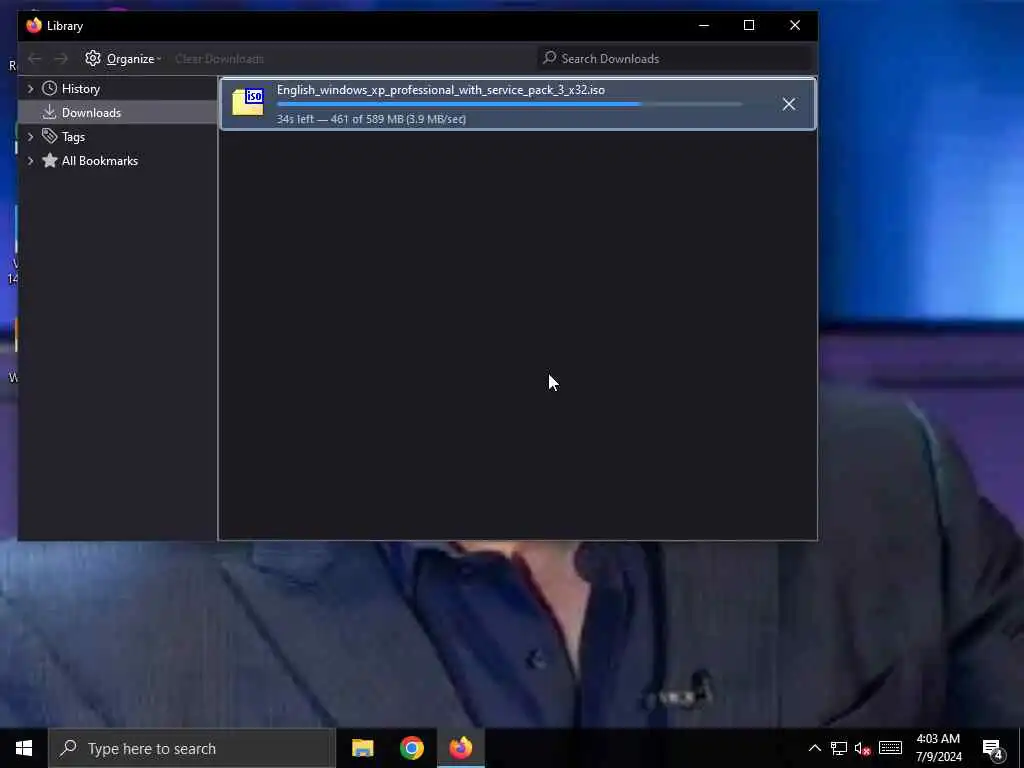This screenshot has width=1024, height=768.
Task: Expand the All Bookmarks node
Action: 30,161
